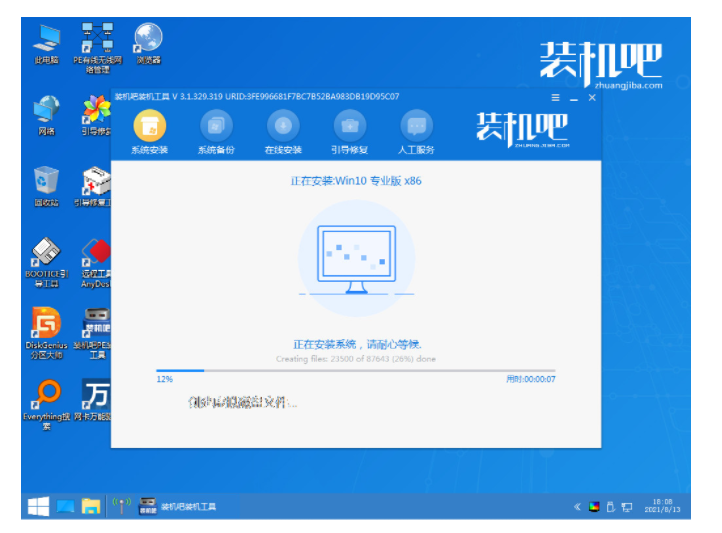The height and width of the screenshot is (533, 722).
Task: Click the 装机吧 logo in installer header
Action: 522,129
